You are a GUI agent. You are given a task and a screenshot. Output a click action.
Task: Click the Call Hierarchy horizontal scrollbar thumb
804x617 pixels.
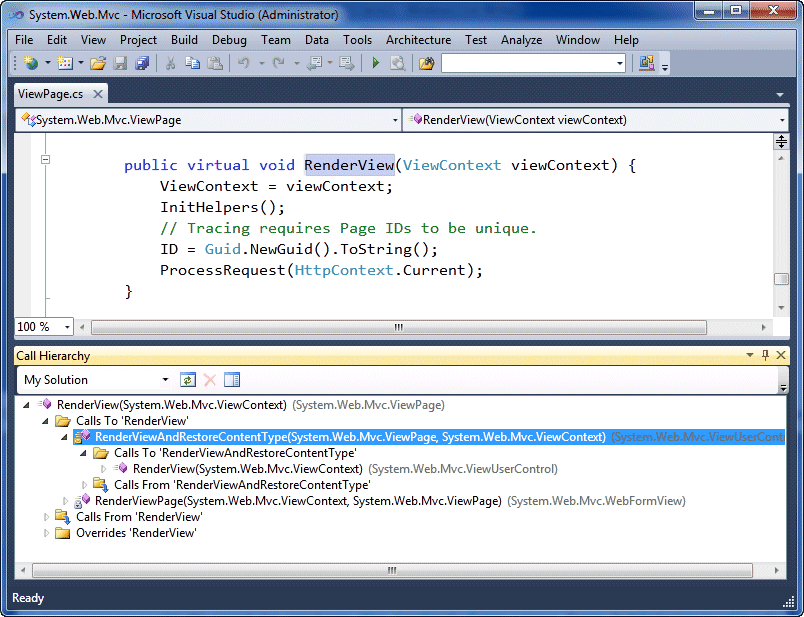point(392,570)
